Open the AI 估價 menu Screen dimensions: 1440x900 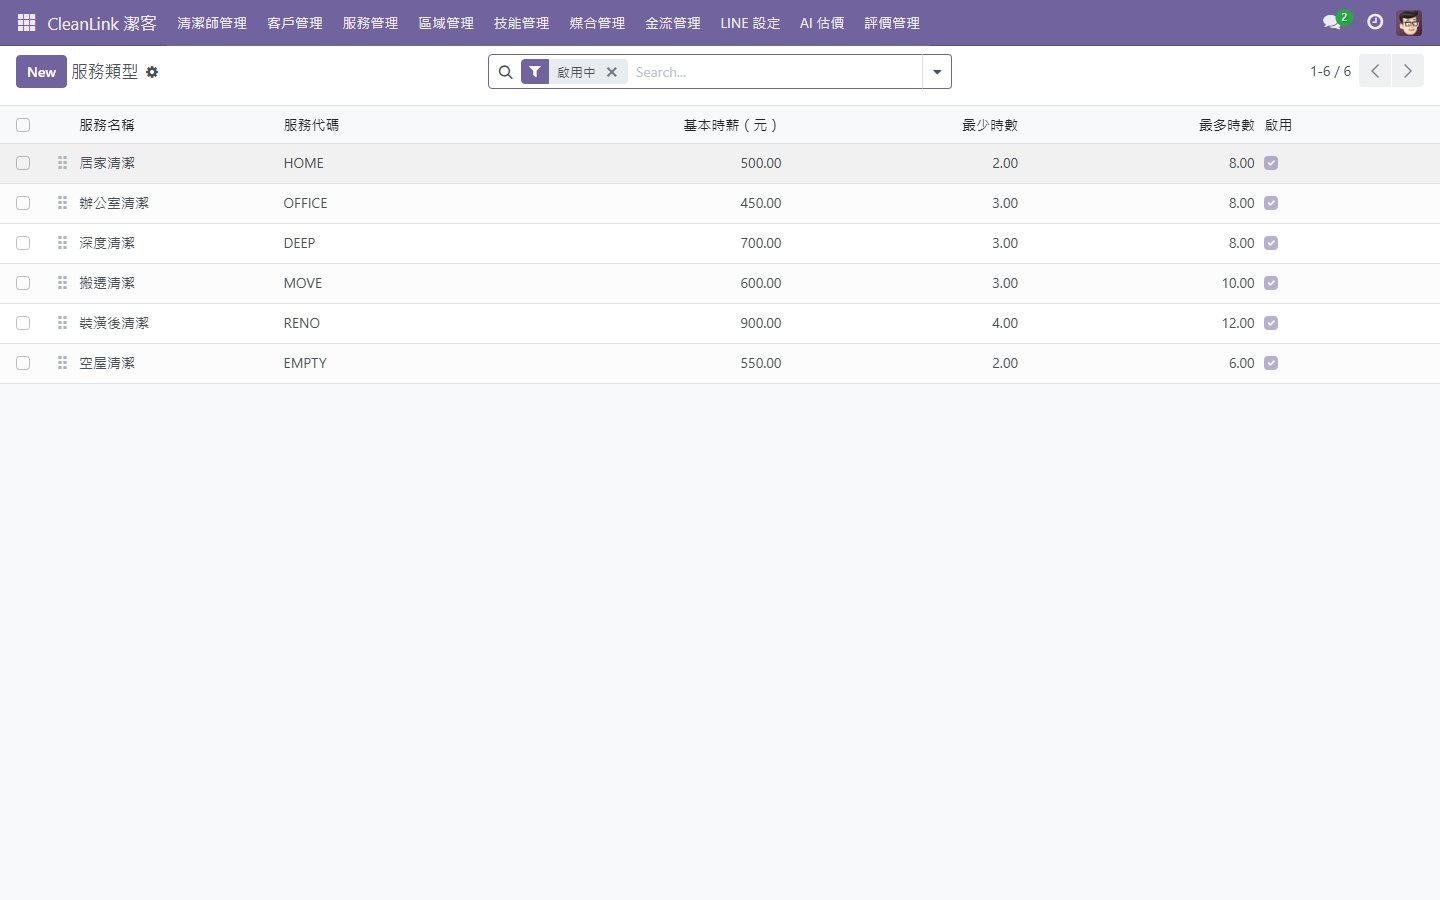pyautogui.click(x=822, y=23)
